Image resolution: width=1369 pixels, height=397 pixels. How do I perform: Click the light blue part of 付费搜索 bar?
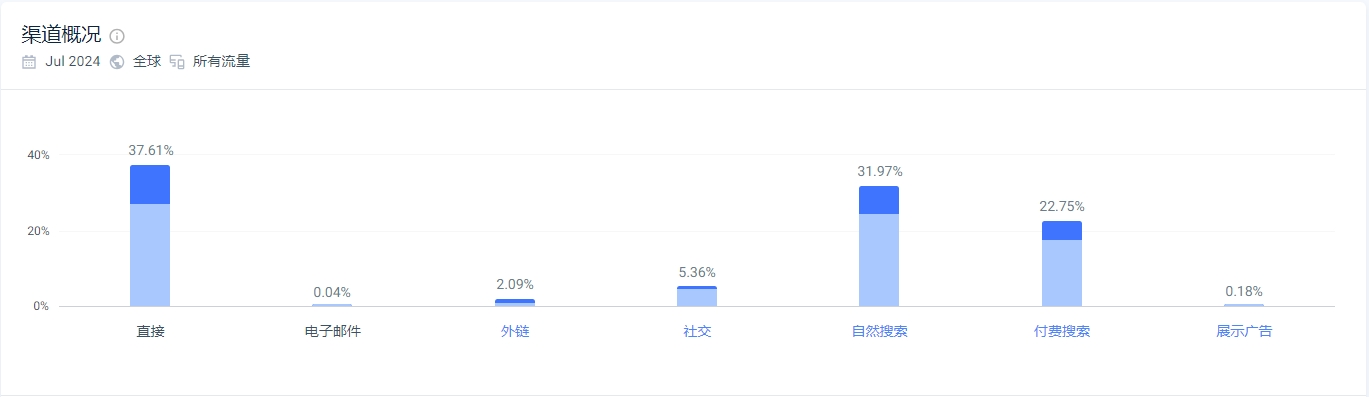coord(1062,273)
